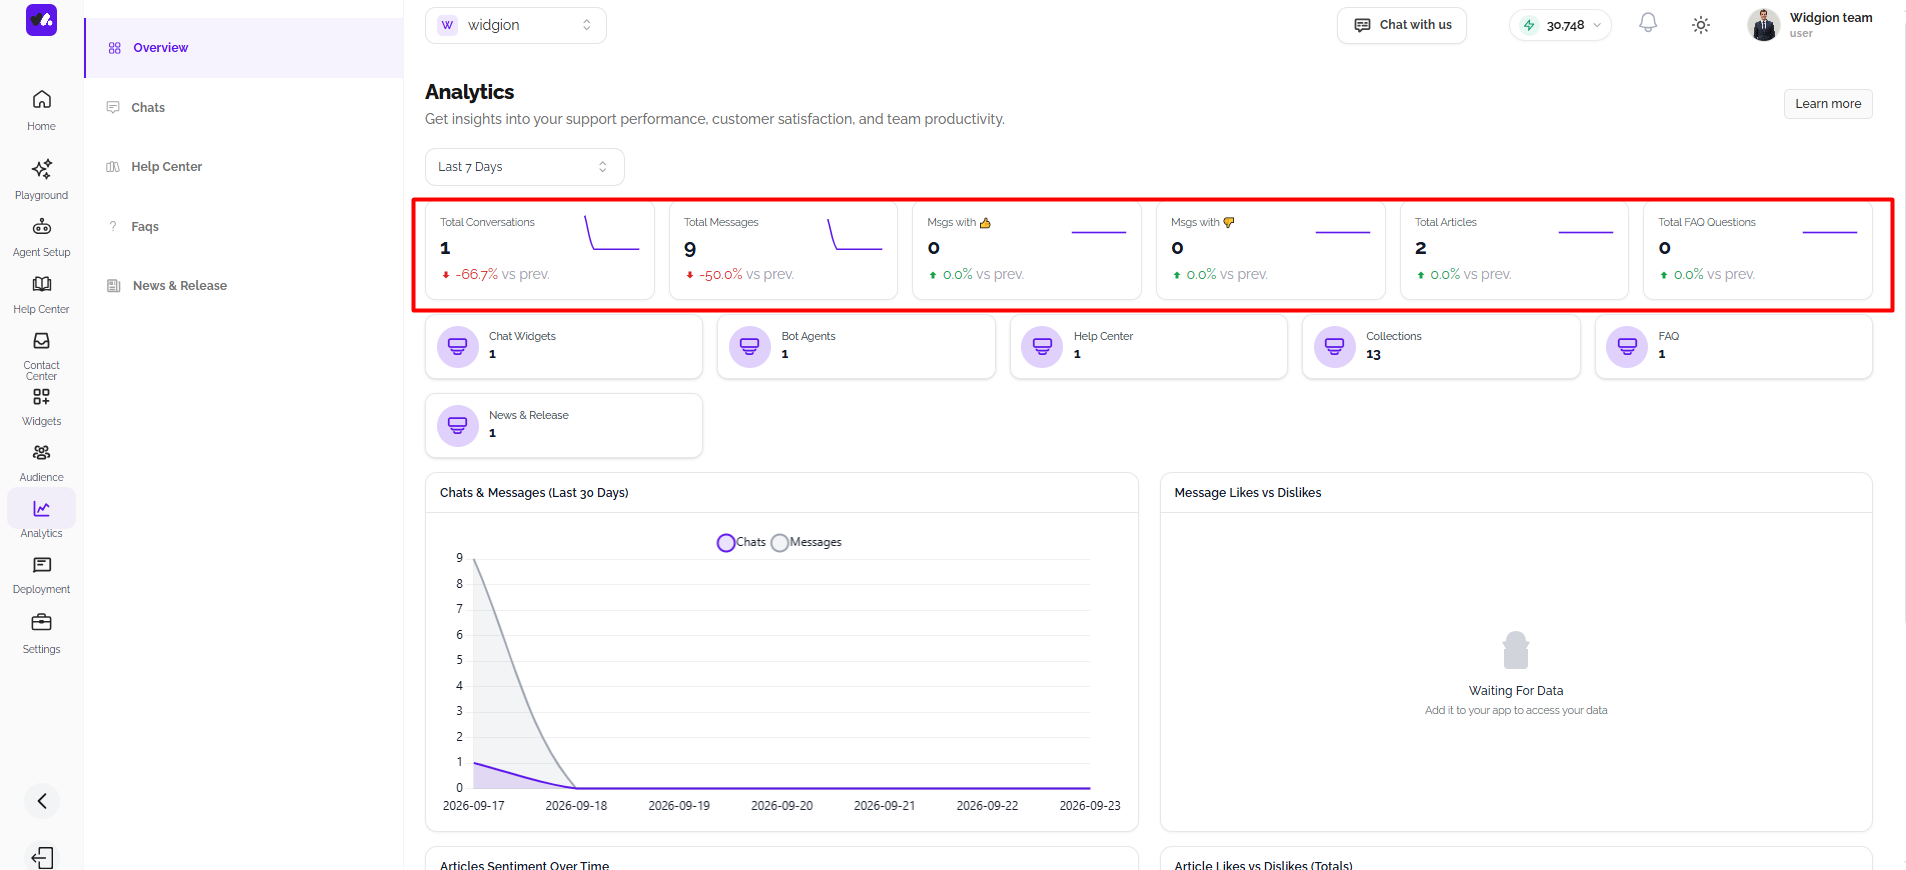Toggle light/dark theme sun icon

click(1701, 25)
